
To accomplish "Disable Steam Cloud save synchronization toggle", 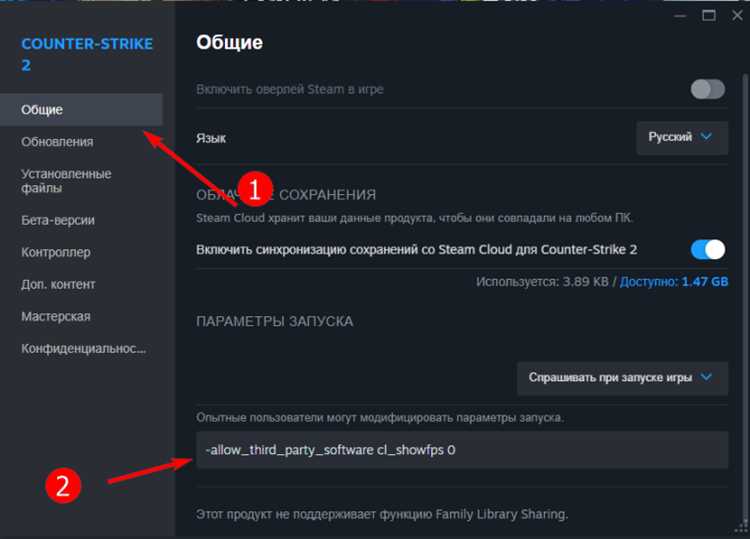I will click(x=707, y=250).
